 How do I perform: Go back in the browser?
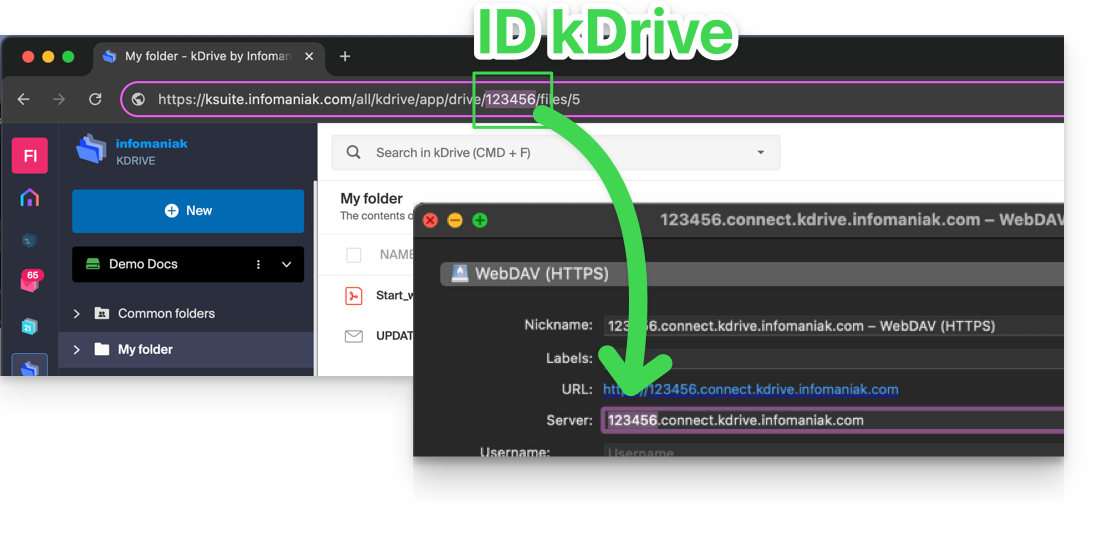pos(24,100)
